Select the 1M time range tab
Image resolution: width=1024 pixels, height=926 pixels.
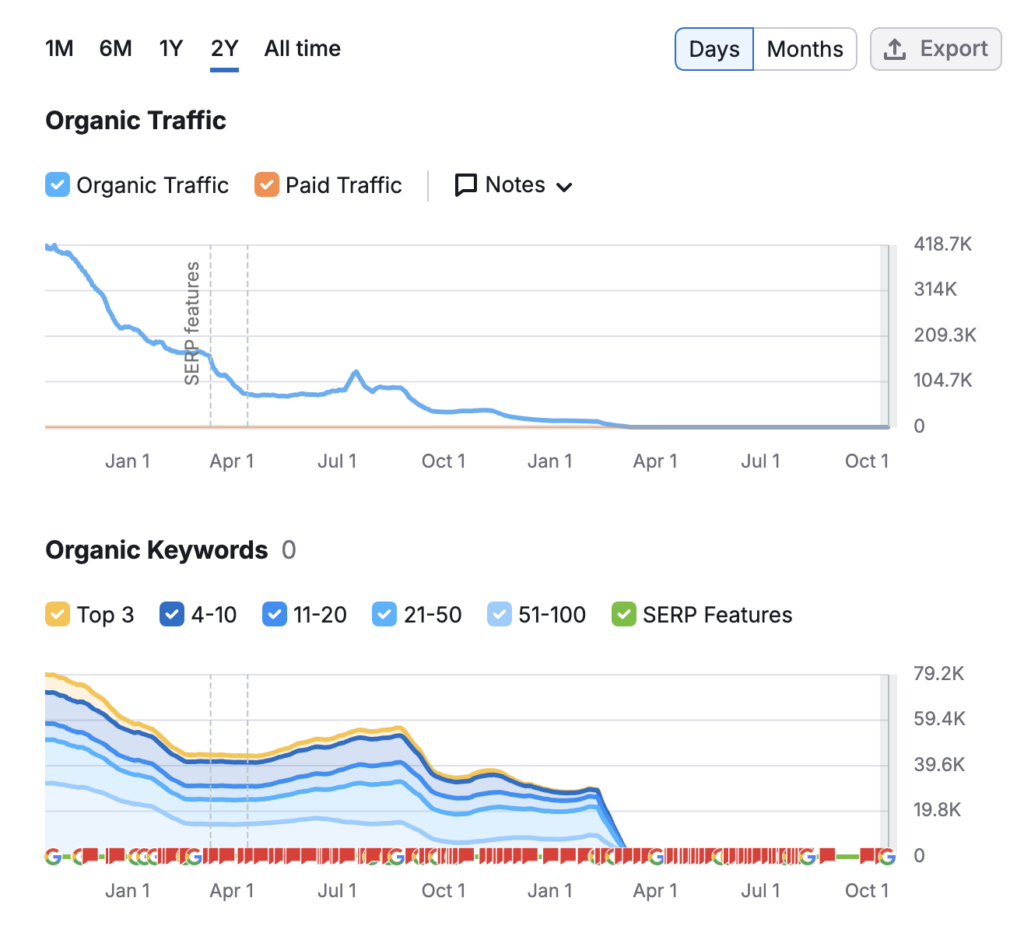[x=59, y=49]
